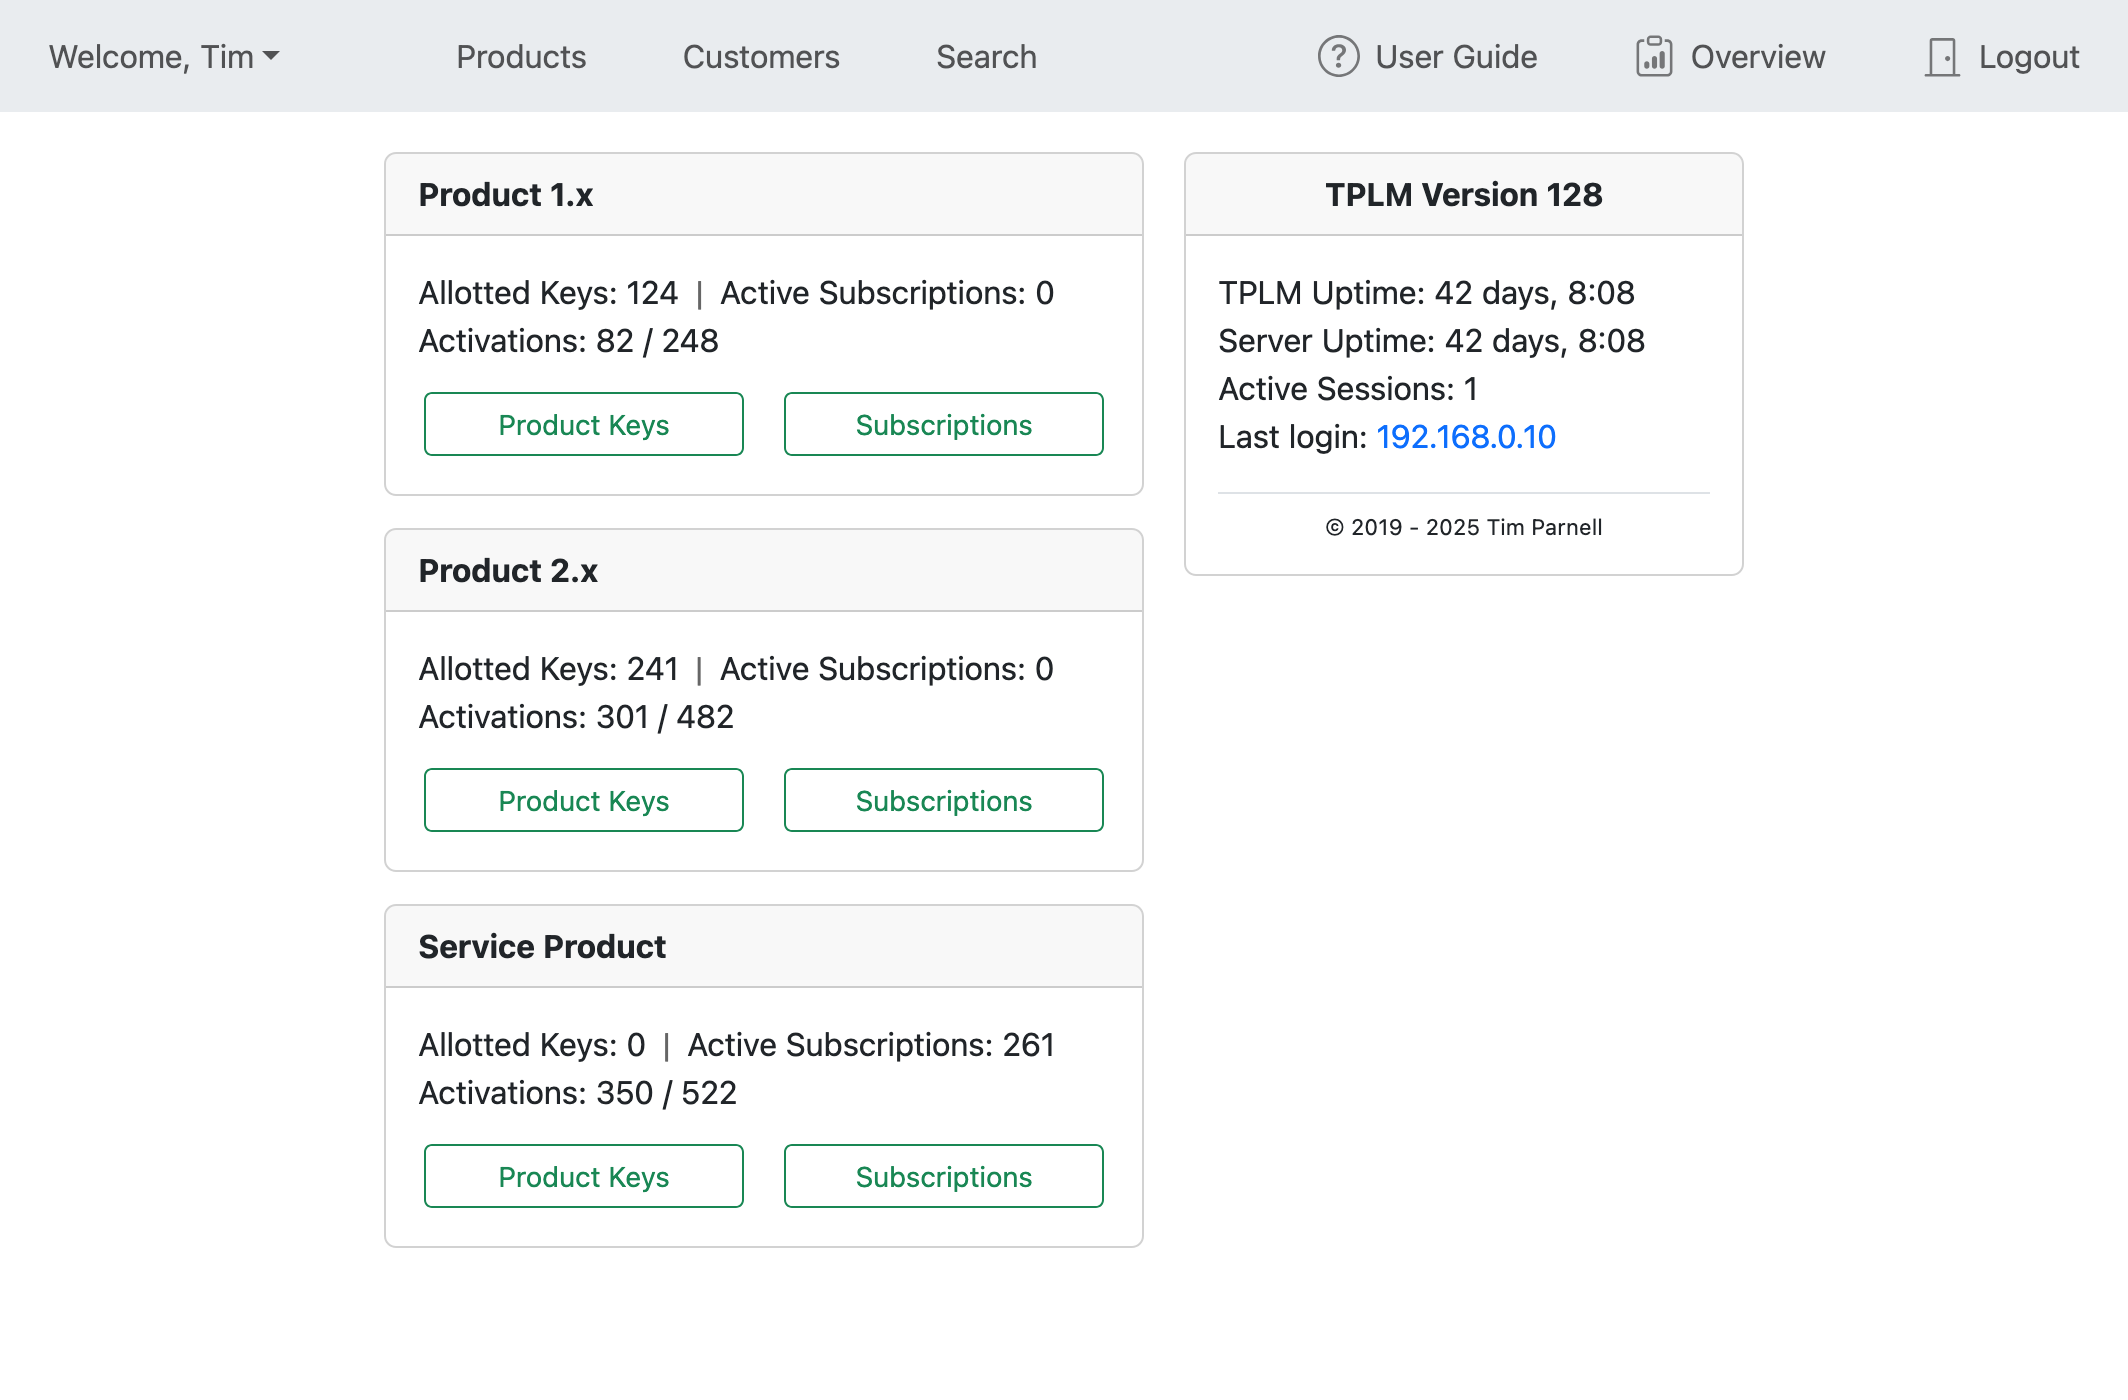Click the TPLM Version 128 panel header

[x=1463, y=195]
